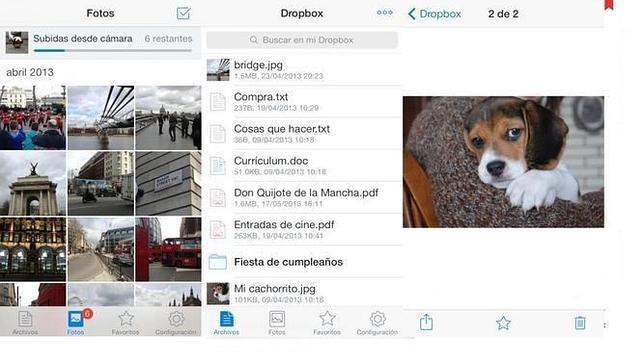Open the photo of the red double-decker bus
Image resolution: width=644 pixels, height=362 pixels.
tap(168, 249)
